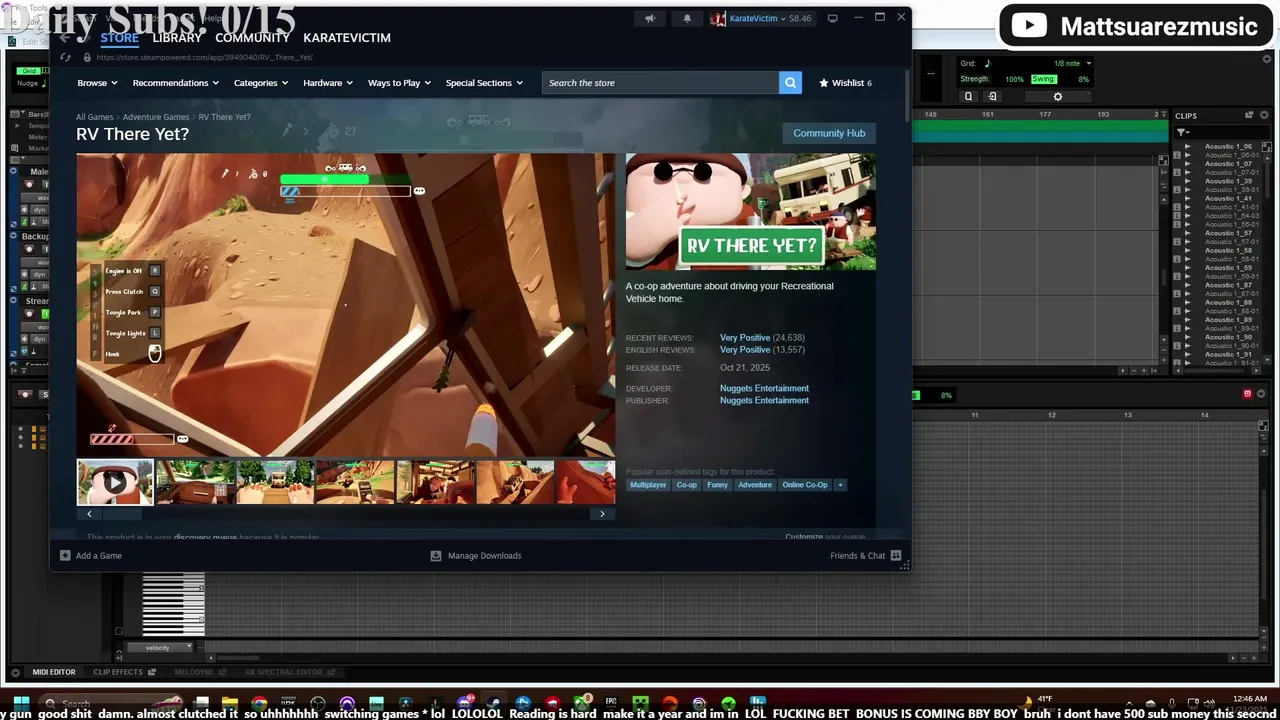Image resolution: width=1280 pixels, height=720 pixels.
Task: Open Chrome from the Windows taskbar
Action: tap(259, 703)
